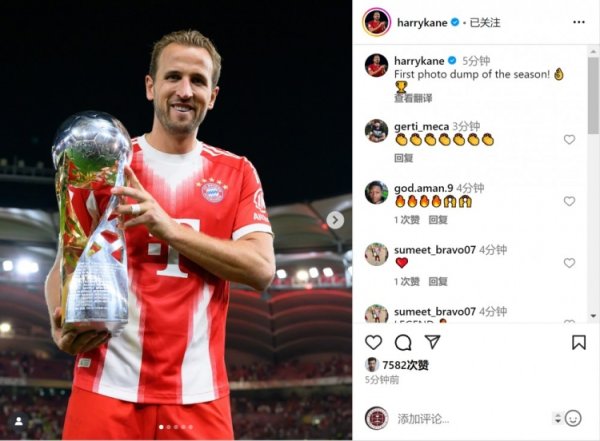This screenshot has height=441, width=600.
Task: Click 已关注 following button
Action: [485, 23]
